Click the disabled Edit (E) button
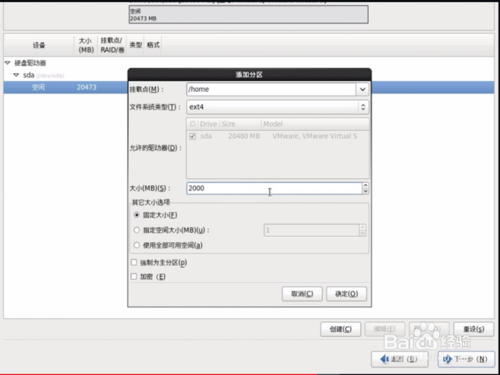Screen dimensions: 500x375 385,329
